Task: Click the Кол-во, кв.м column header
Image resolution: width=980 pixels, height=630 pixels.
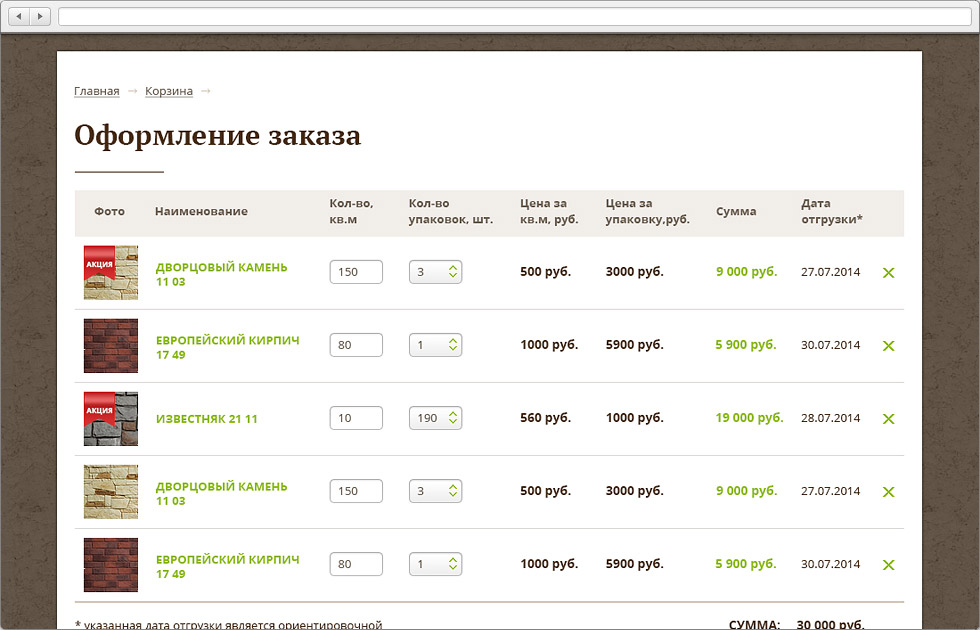Action: point(351,211)
